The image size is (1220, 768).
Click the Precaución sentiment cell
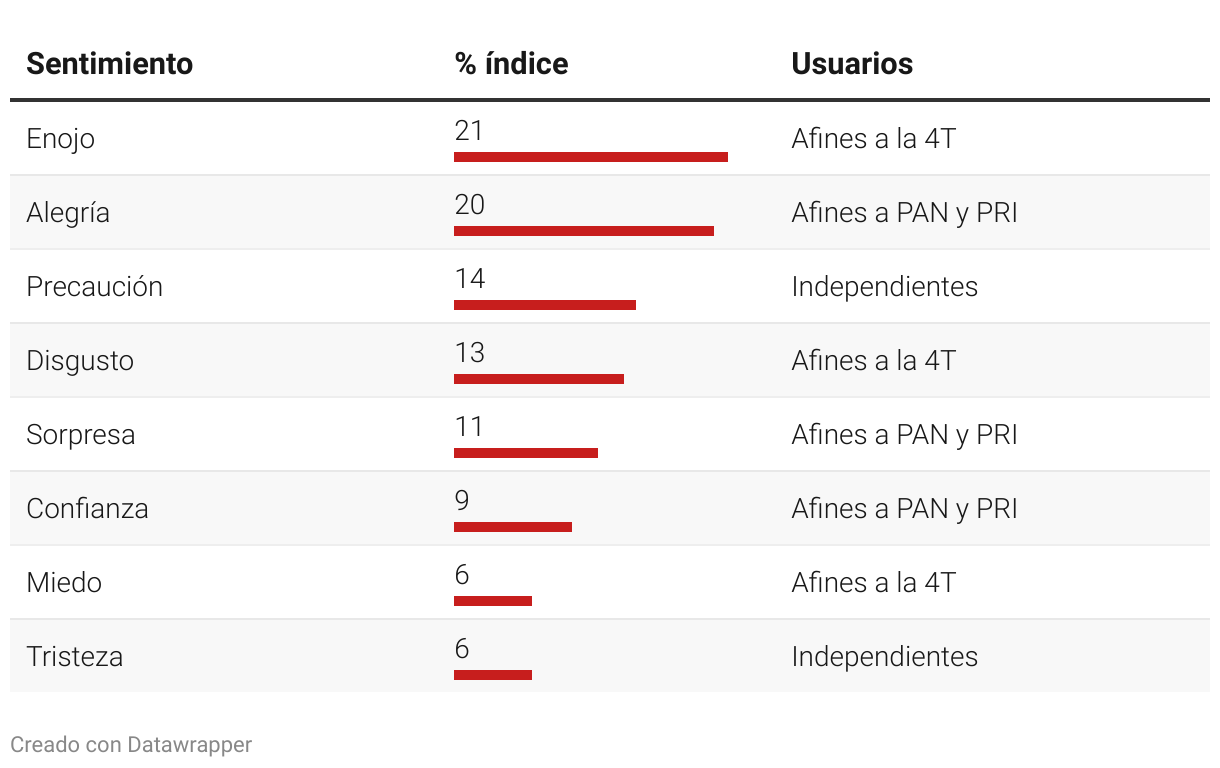coord(94,286)
